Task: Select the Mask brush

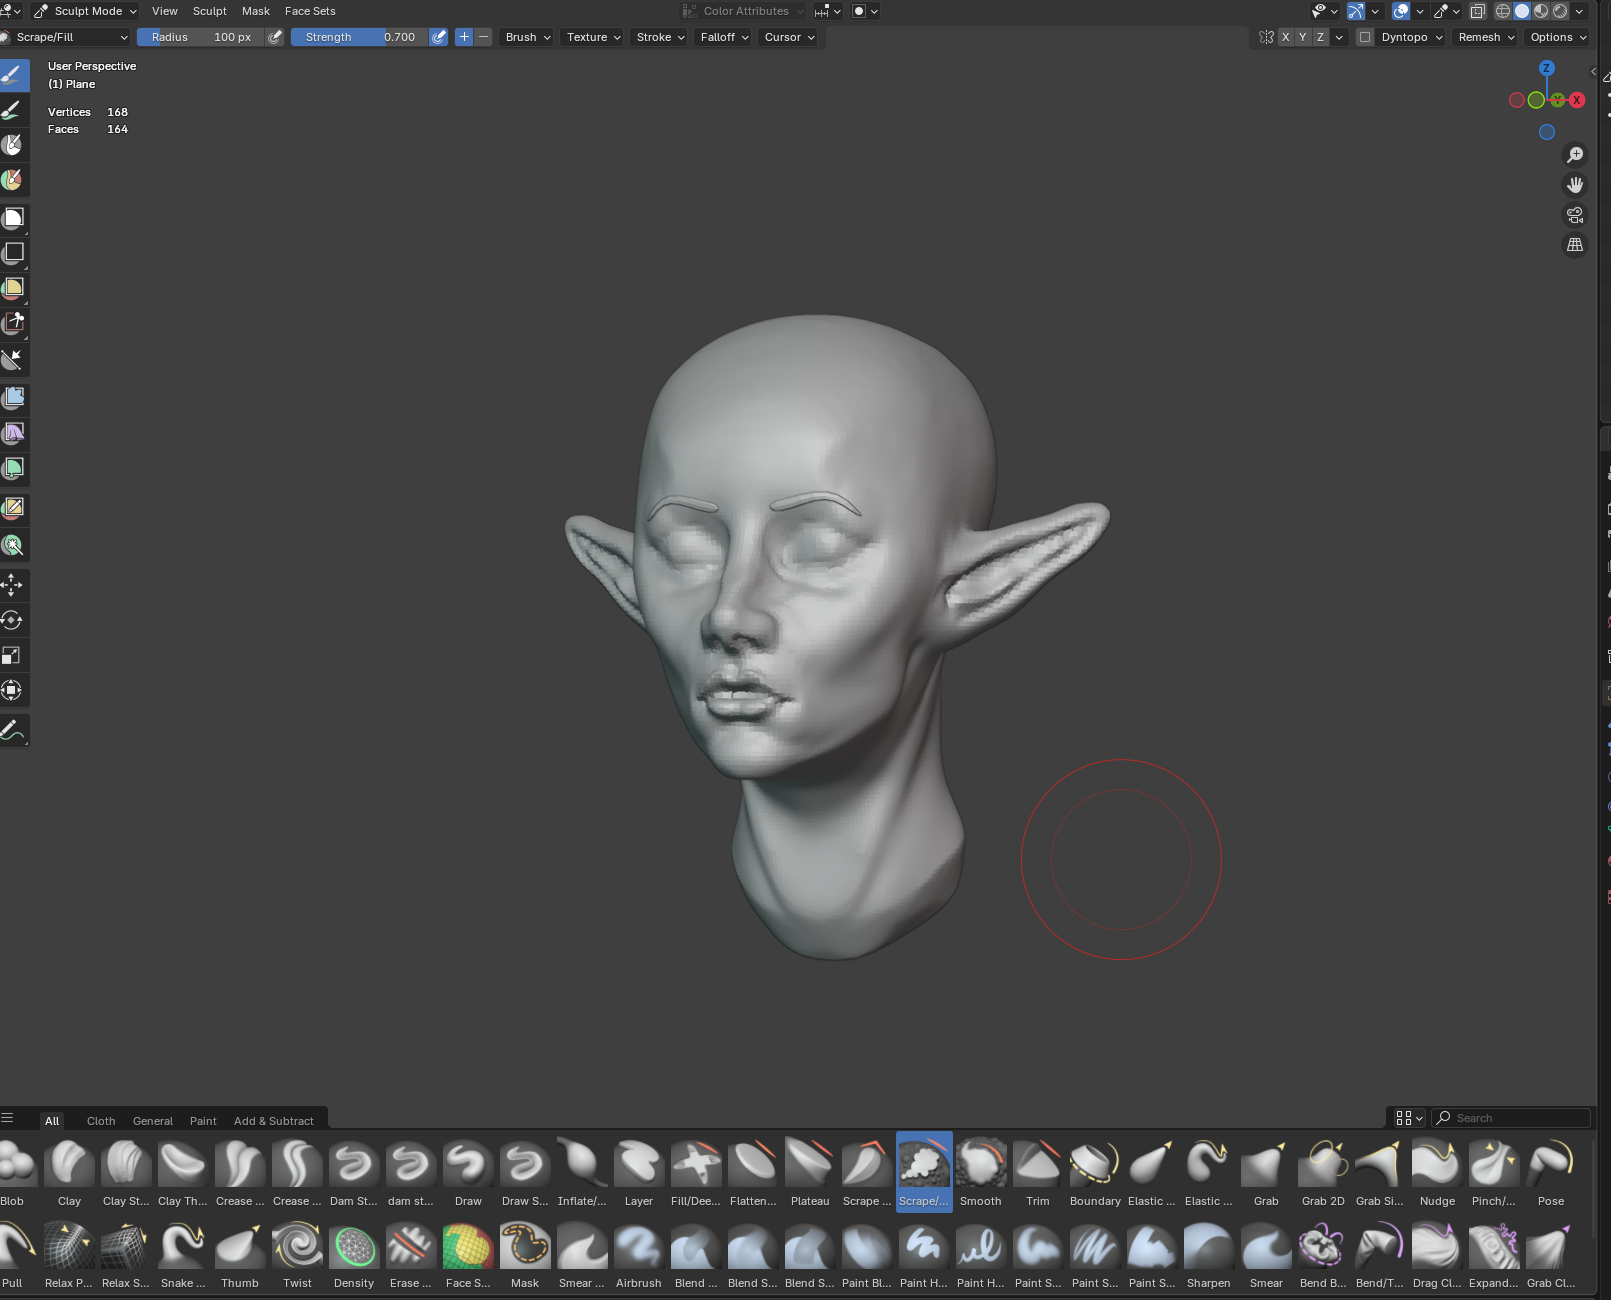Action: (525, 1254)
